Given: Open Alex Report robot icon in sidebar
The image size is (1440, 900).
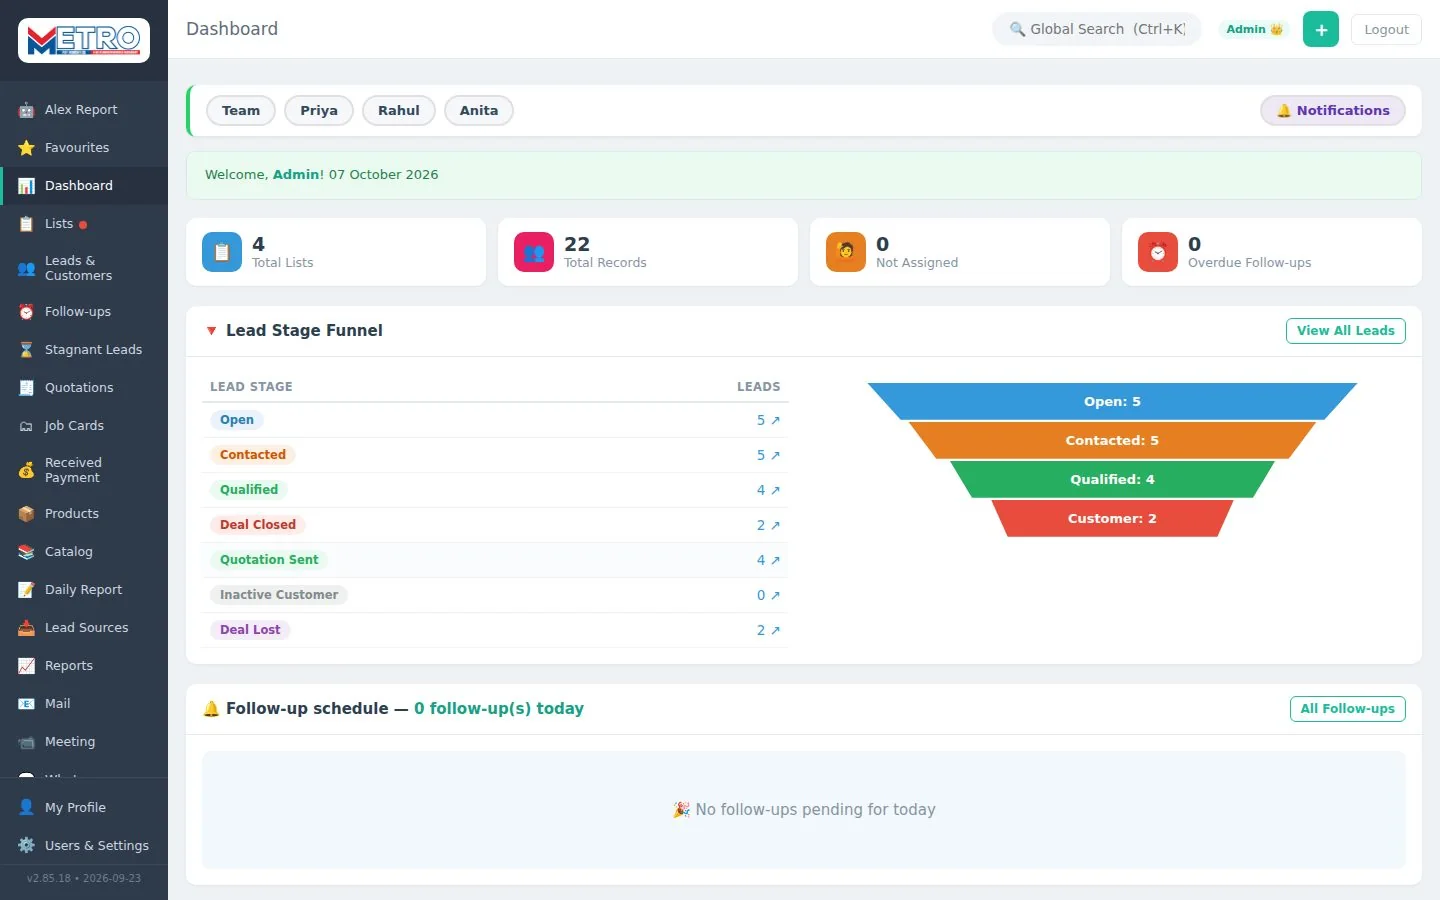Looking at the screenshot, I should point(26,110).
